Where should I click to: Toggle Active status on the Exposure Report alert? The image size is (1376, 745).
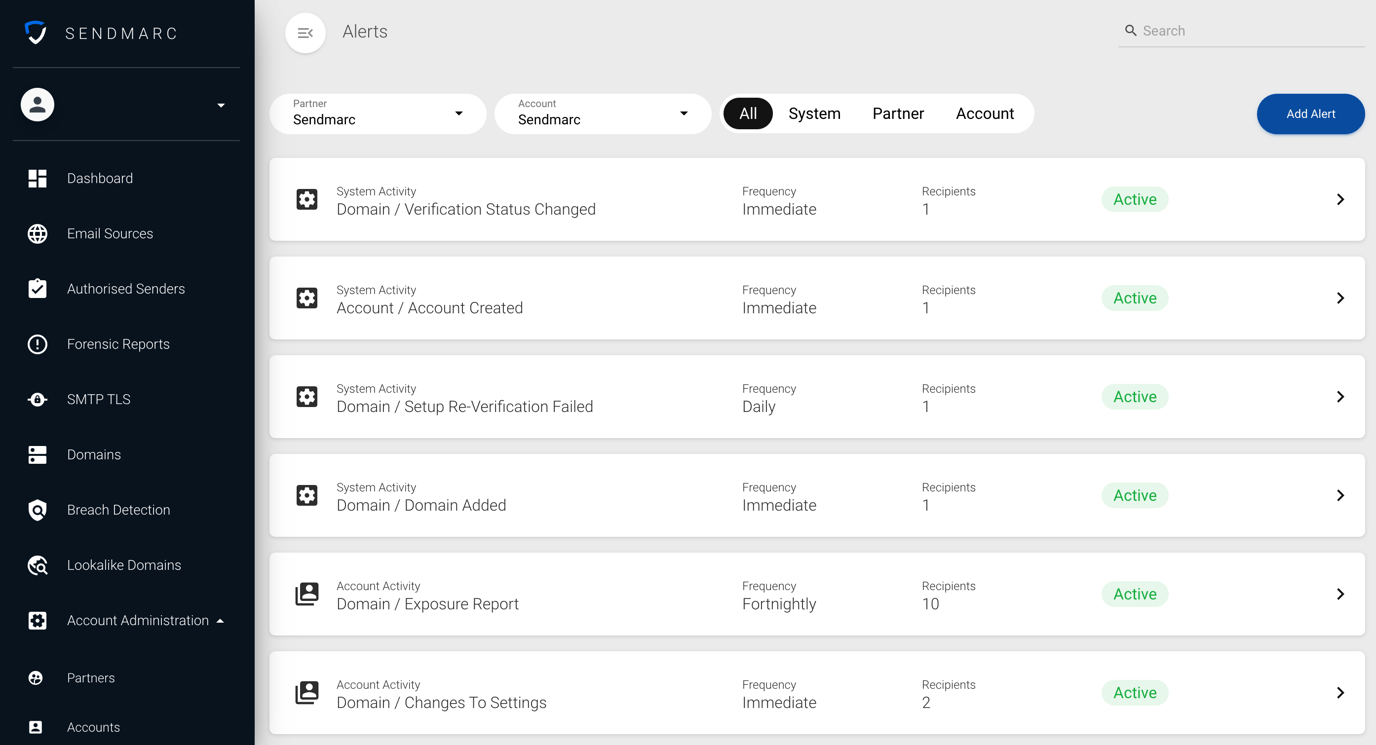click(x=1134, y=594)
